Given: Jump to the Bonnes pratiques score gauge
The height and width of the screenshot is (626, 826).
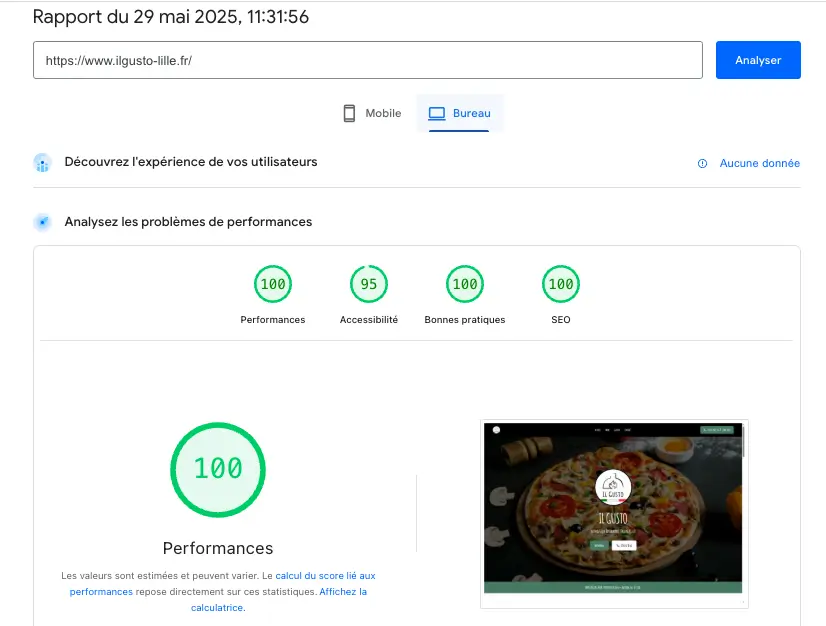Looking at the screenshot, I should (x=464, y=285).
